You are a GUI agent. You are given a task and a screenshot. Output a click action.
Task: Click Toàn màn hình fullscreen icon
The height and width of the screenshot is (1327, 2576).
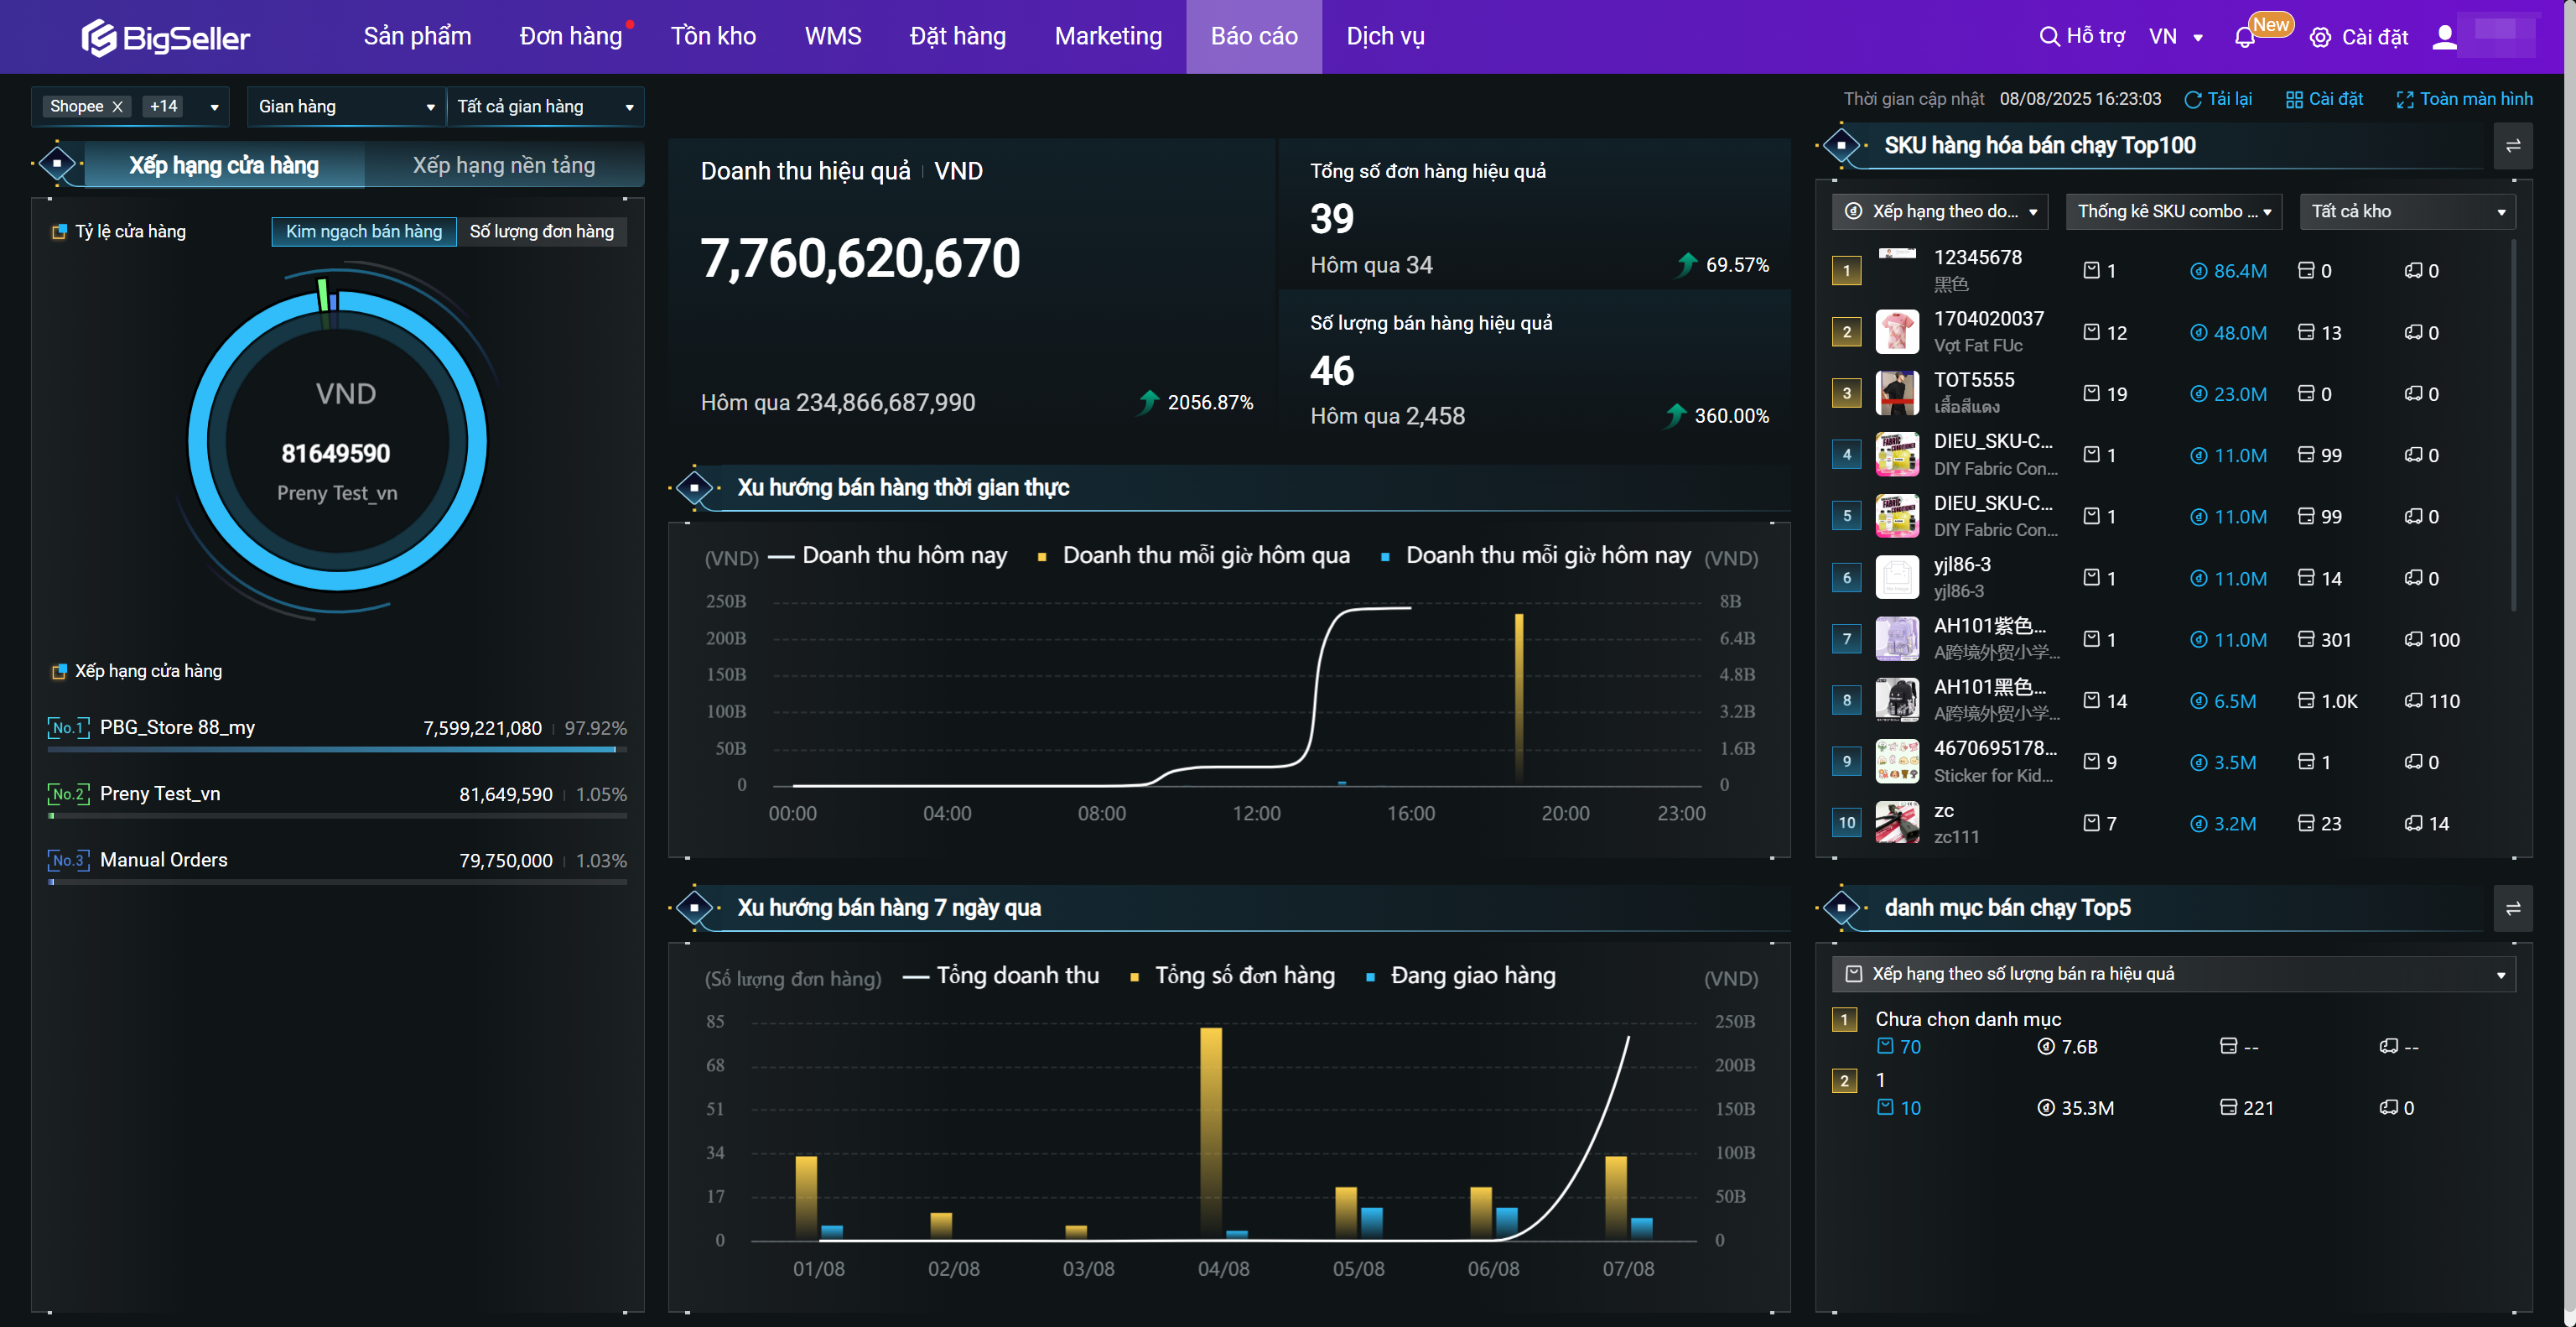2405,100
